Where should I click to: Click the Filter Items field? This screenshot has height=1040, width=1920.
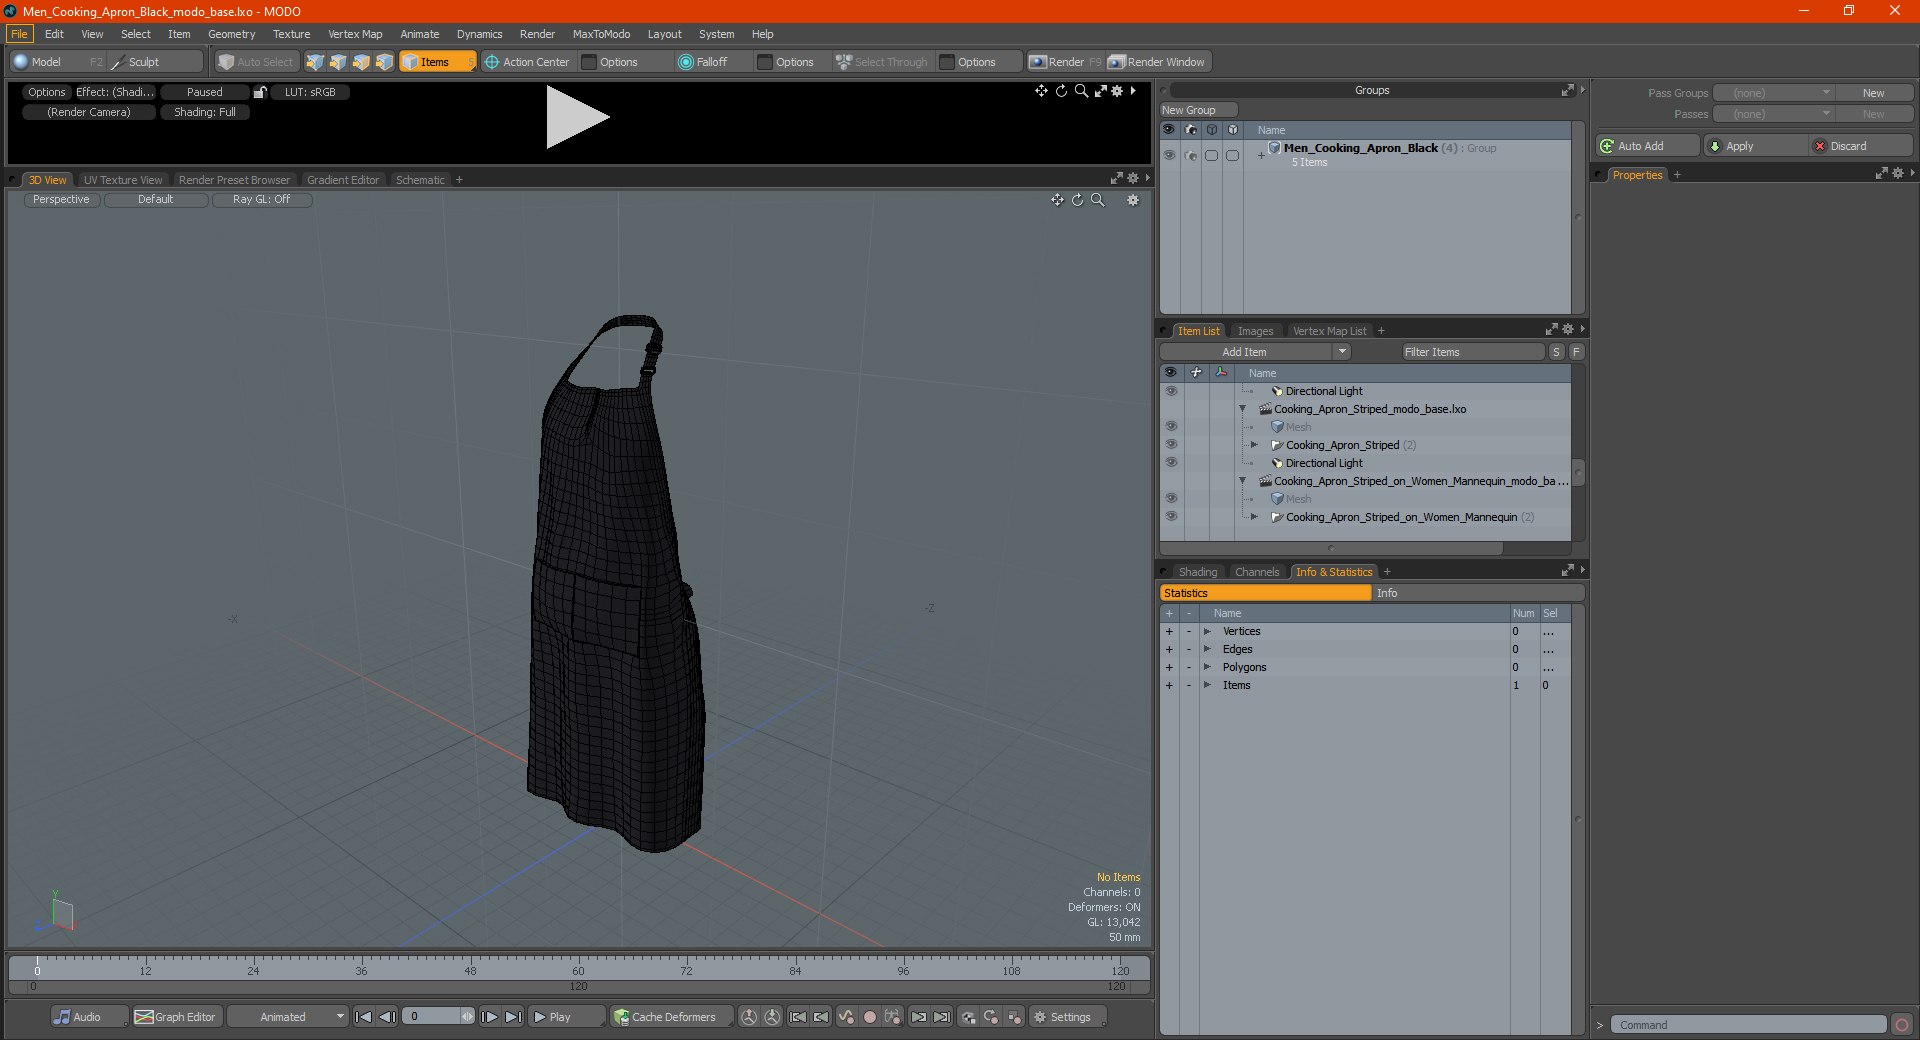[x=1472, y=352]
